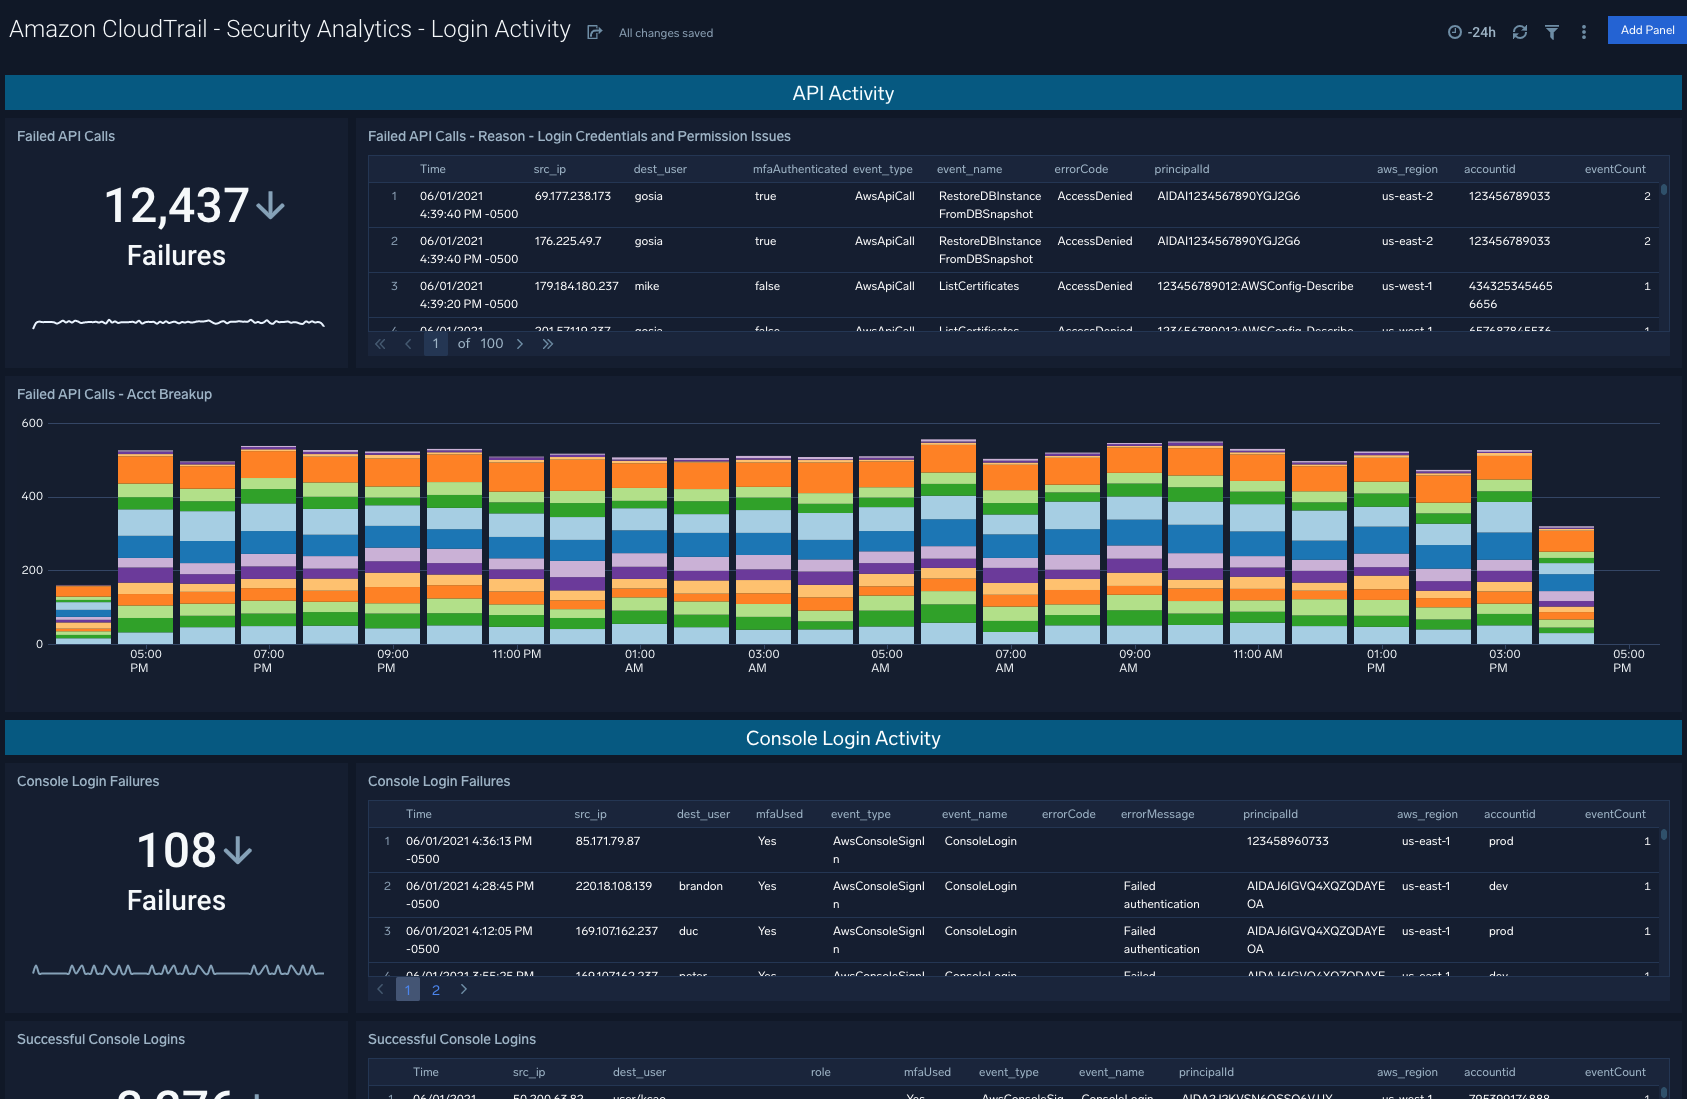Click the All changes saved status text
The image size is (1687, 1099).
click(665, 33)
